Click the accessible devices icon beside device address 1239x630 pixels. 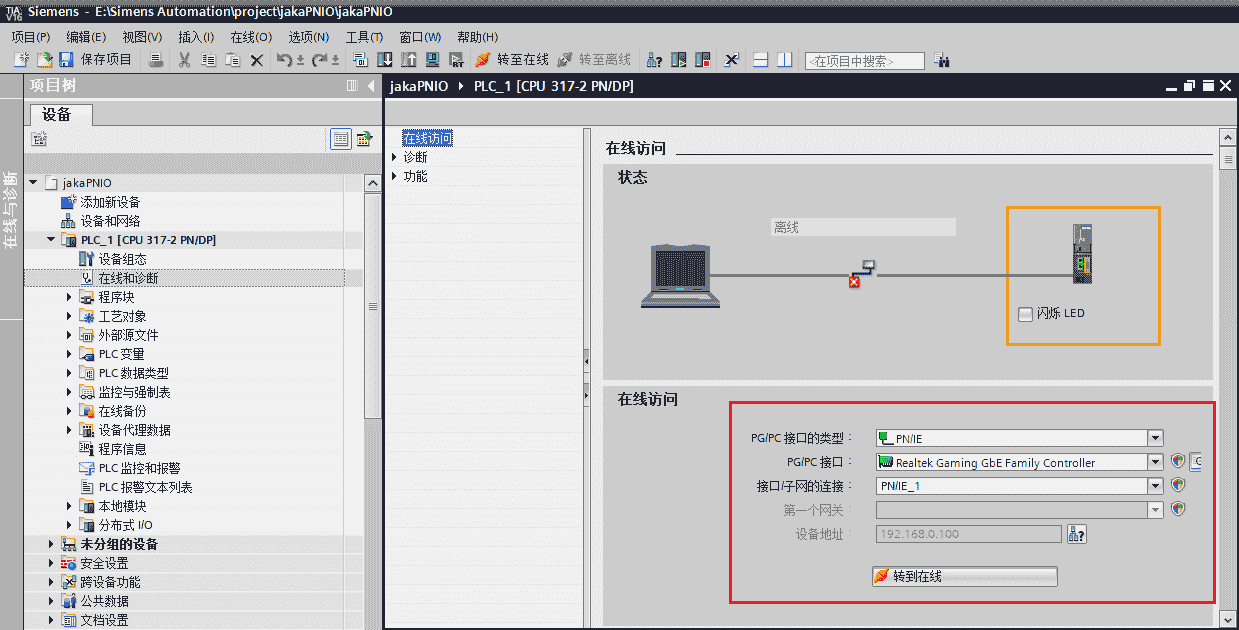(1077, 534)
